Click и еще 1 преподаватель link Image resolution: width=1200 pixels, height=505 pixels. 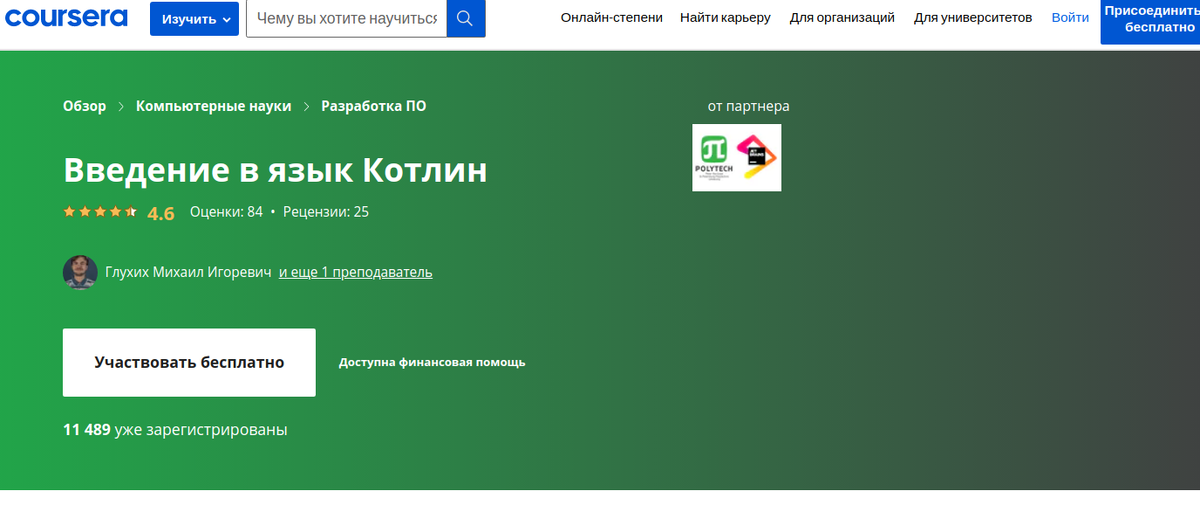[355, 272]
